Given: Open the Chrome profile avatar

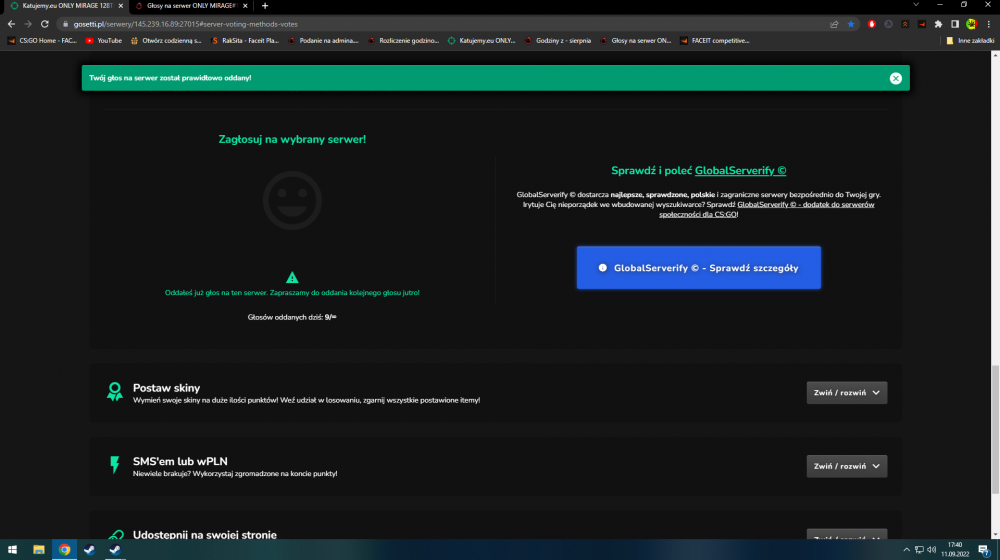Looking at the screenshot, I should click(971, 24).
